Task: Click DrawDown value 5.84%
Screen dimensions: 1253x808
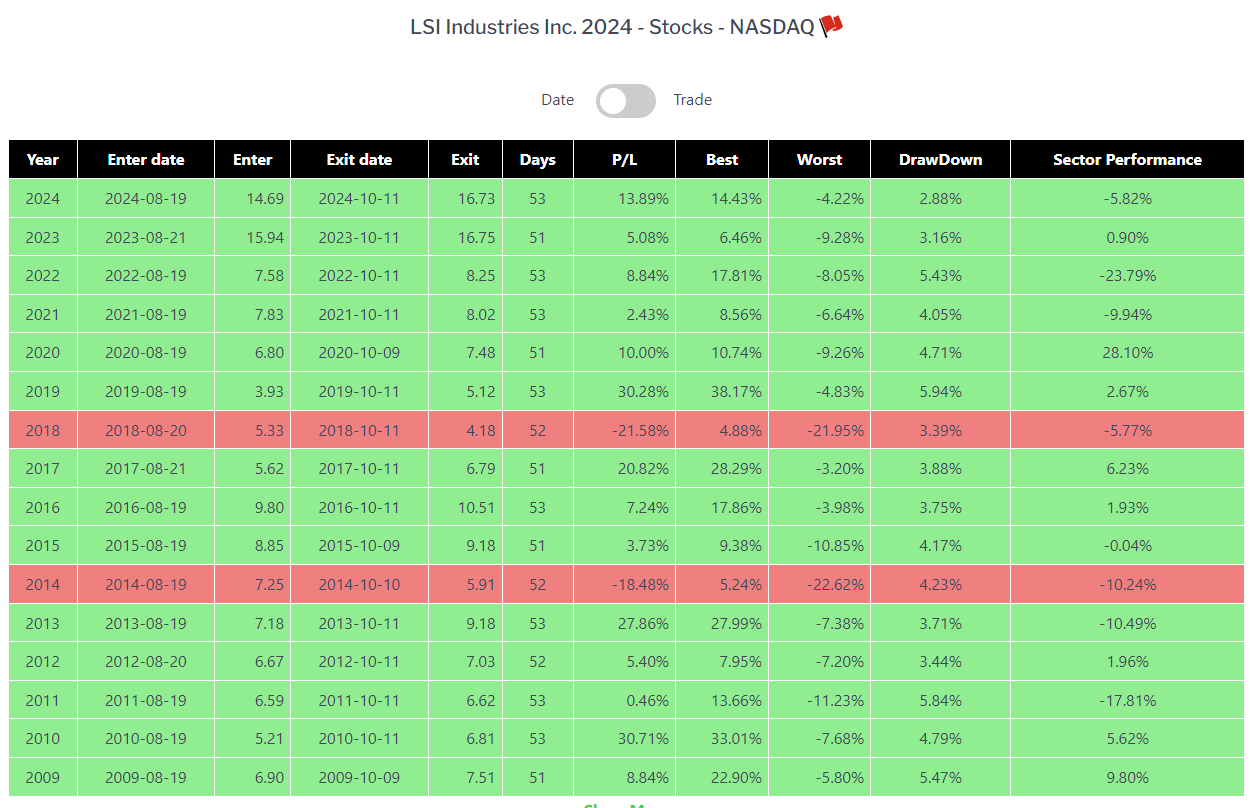Action: click(x=941, y=701)
